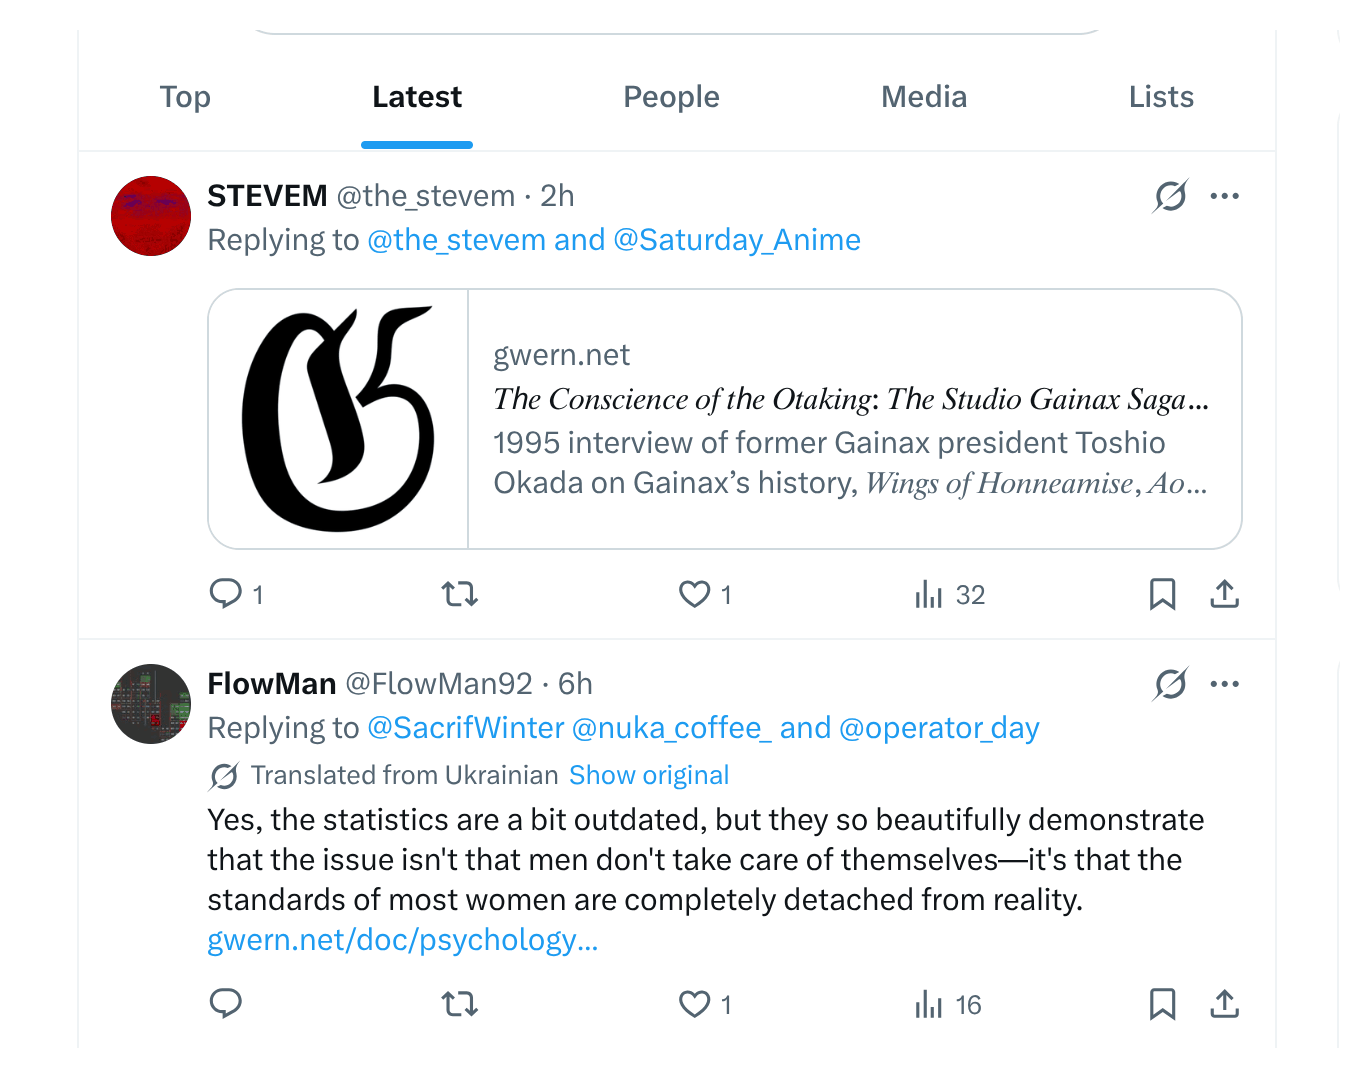Click Show original translation link

click(x=648, y=775)
